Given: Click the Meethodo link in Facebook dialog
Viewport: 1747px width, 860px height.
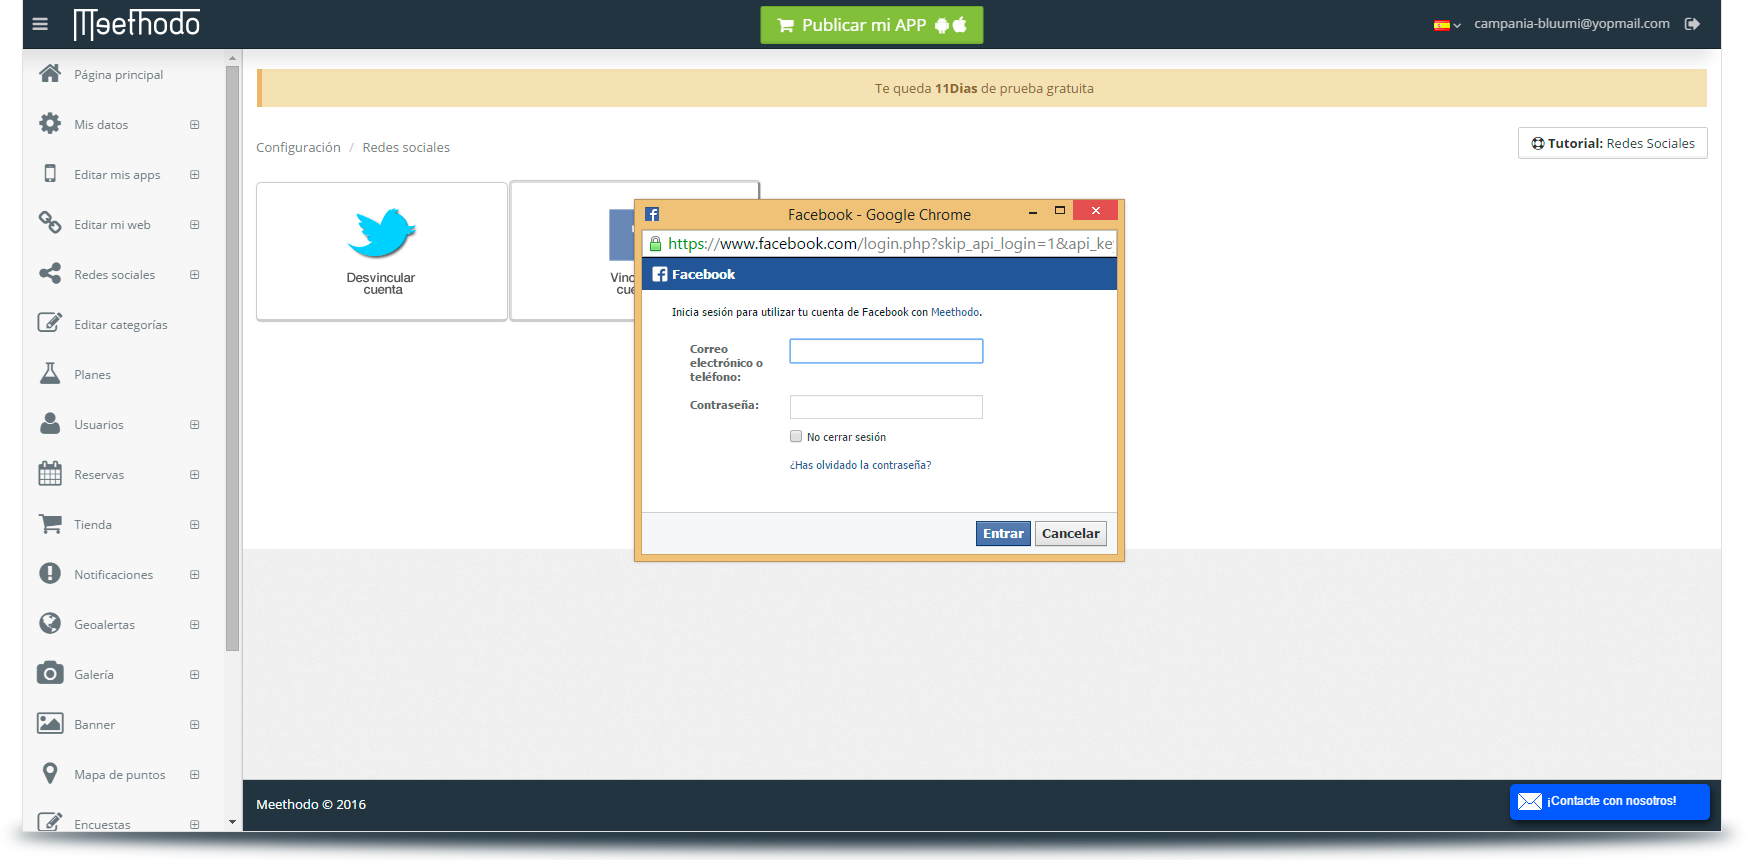Looking at the screenshot, I should tap(955, 312).
